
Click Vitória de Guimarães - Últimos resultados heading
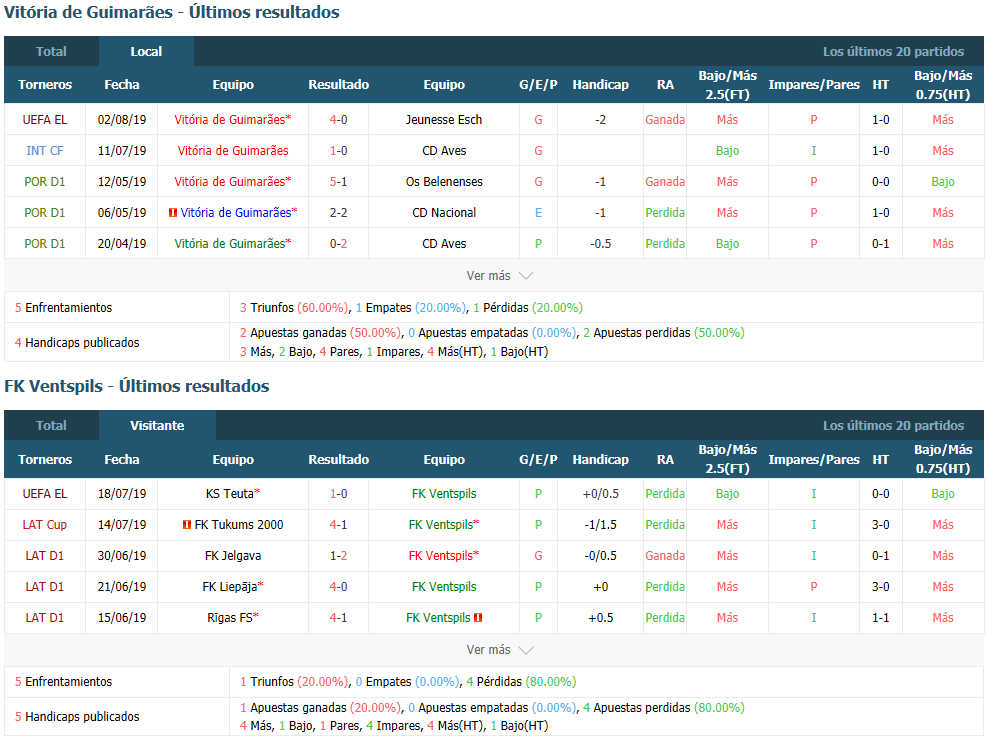point(172,12)
